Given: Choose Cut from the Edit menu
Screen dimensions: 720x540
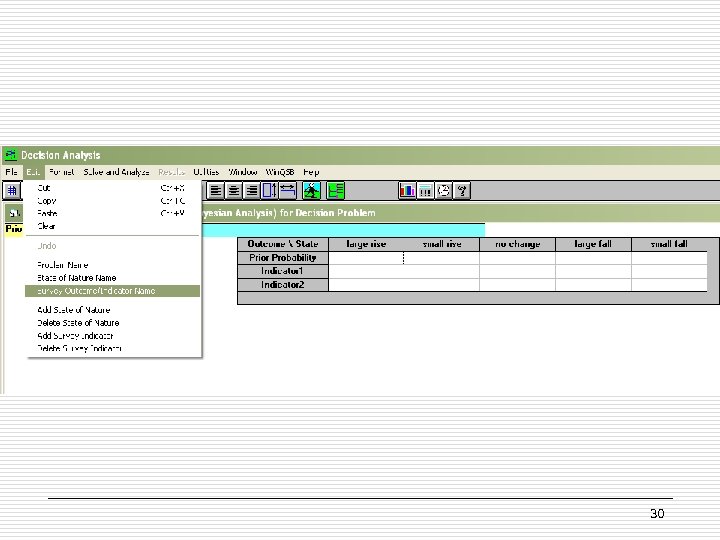Looking at the screenshot, I should [112, 188].
